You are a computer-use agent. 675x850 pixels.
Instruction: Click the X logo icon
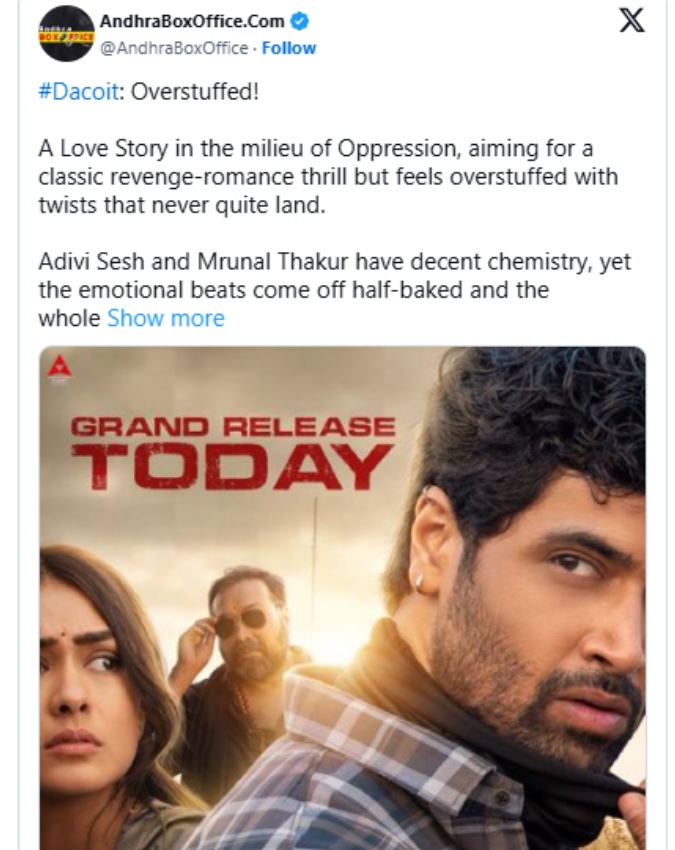[631, 21]
